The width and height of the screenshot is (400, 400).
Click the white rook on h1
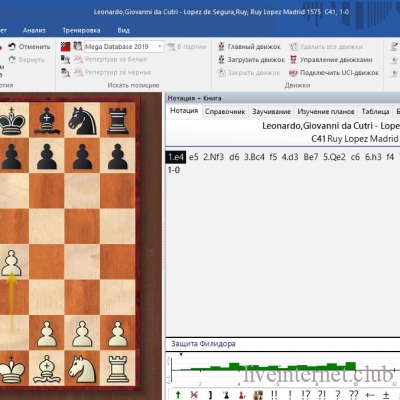point(118,369)
